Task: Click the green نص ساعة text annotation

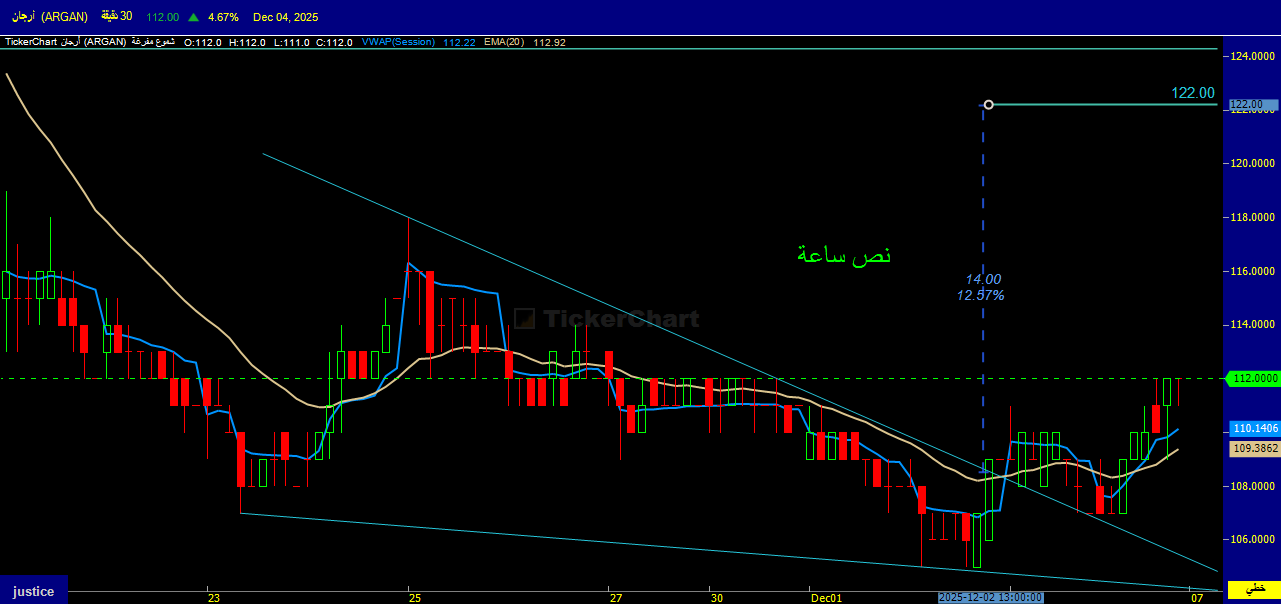Action: point(843,256)
